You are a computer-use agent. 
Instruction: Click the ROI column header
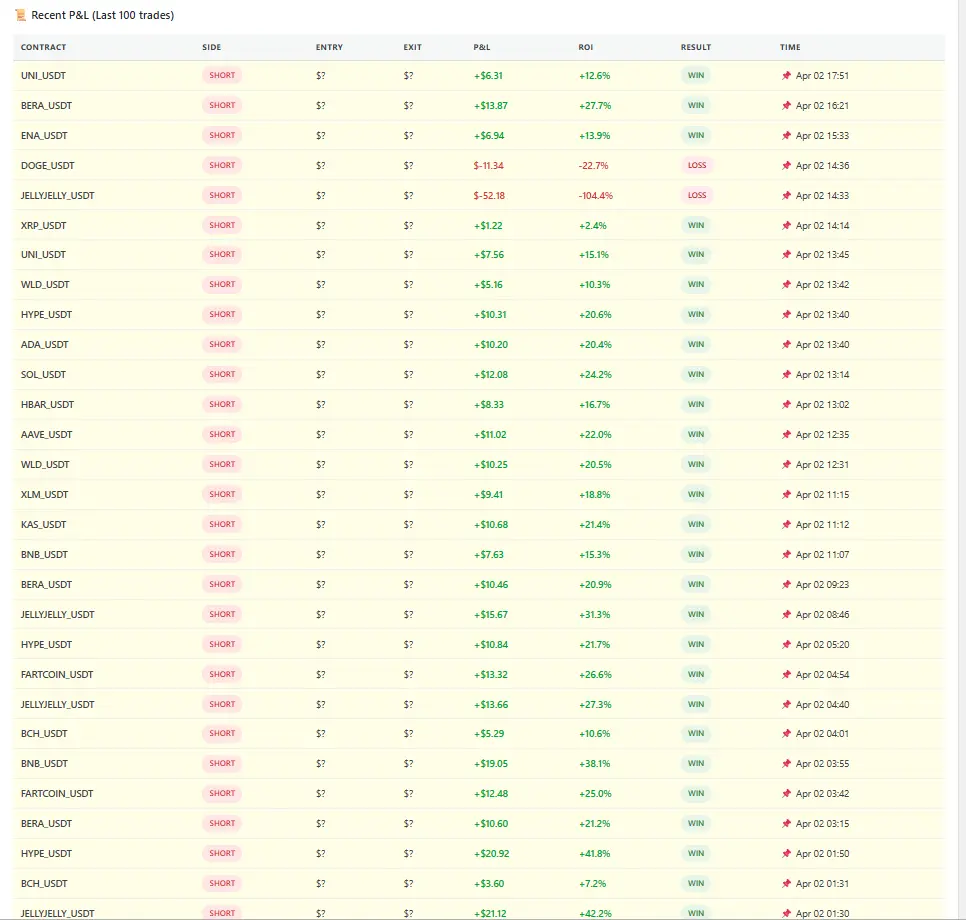[x=585, y=47]
